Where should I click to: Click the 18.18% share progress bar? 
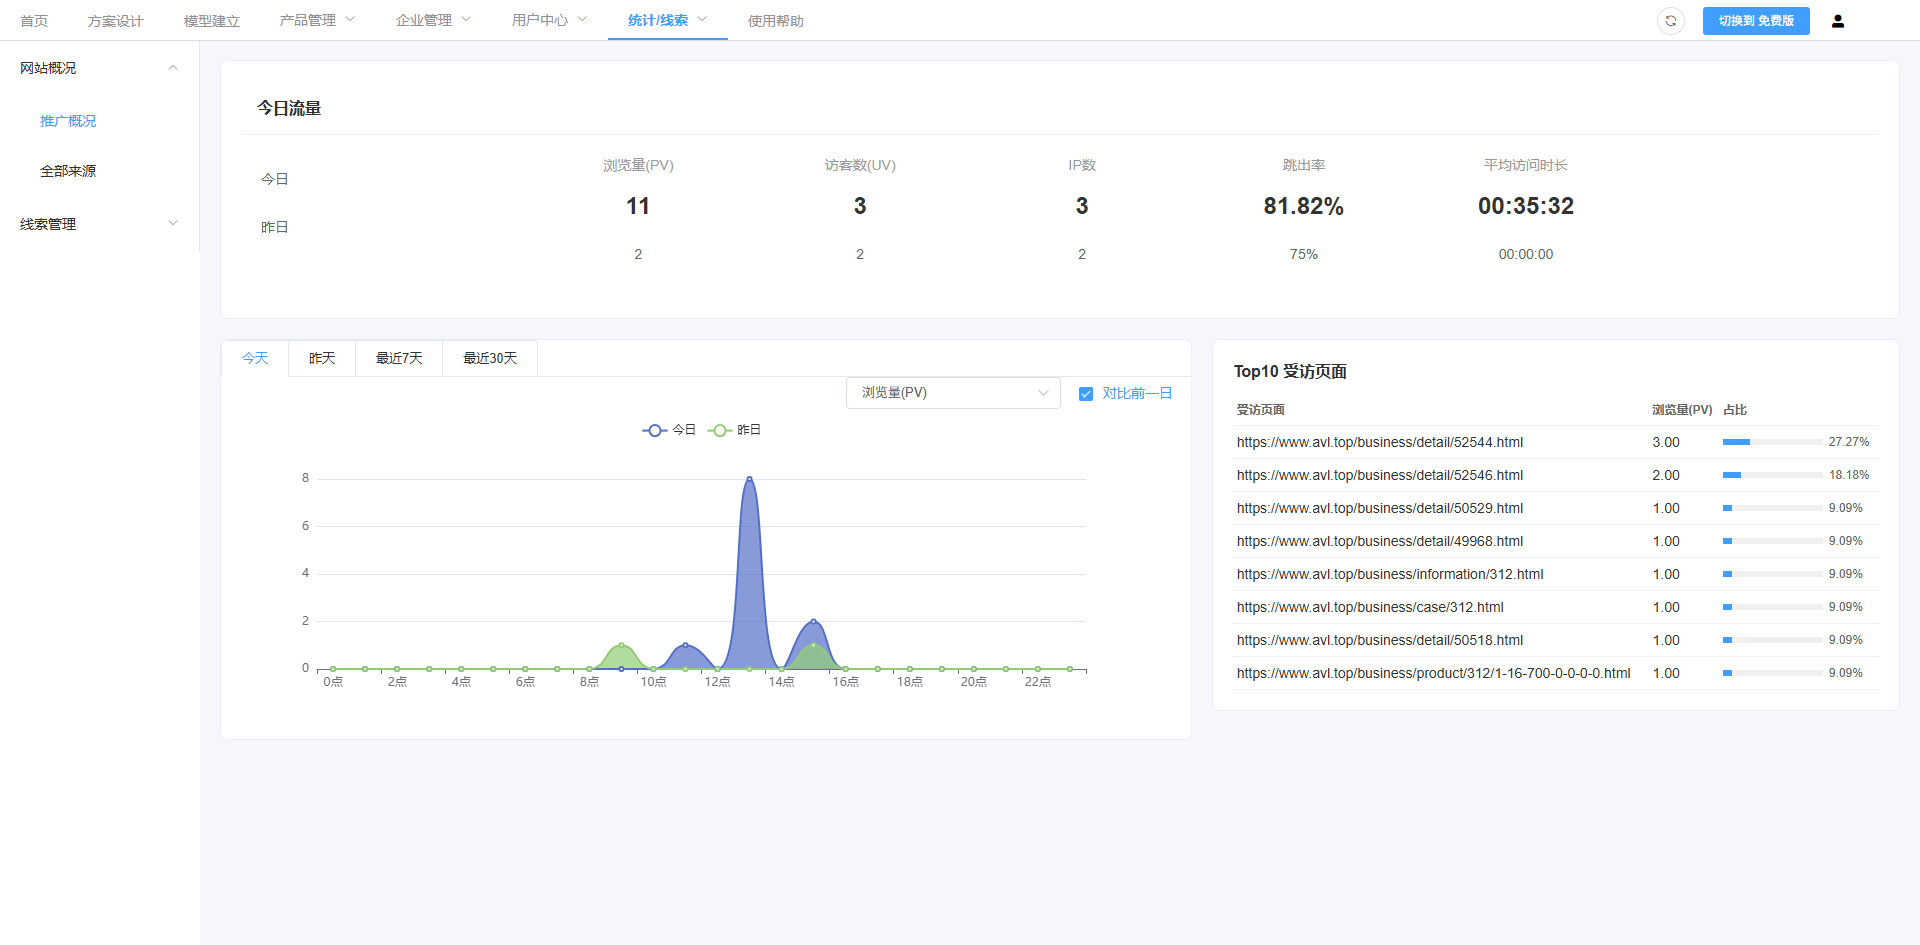coord(1772,475)
